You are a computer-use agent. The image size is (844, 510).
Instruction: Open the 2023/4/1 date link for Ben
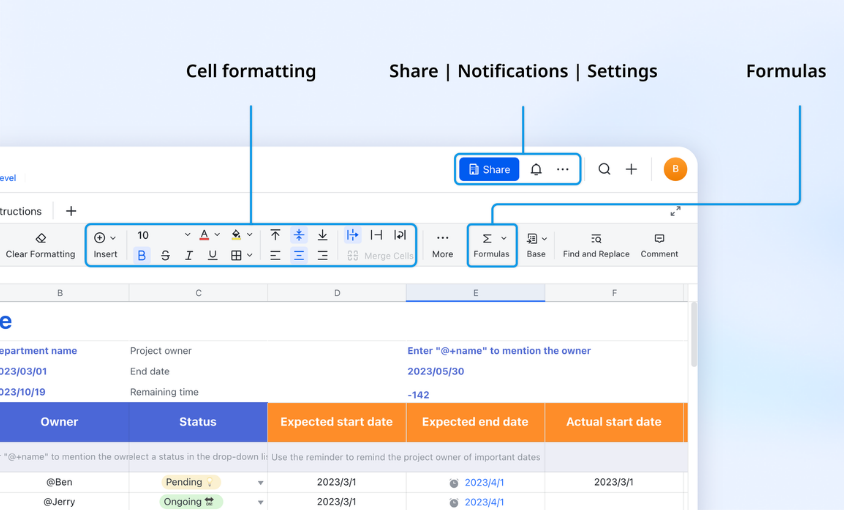coord(484,482)
